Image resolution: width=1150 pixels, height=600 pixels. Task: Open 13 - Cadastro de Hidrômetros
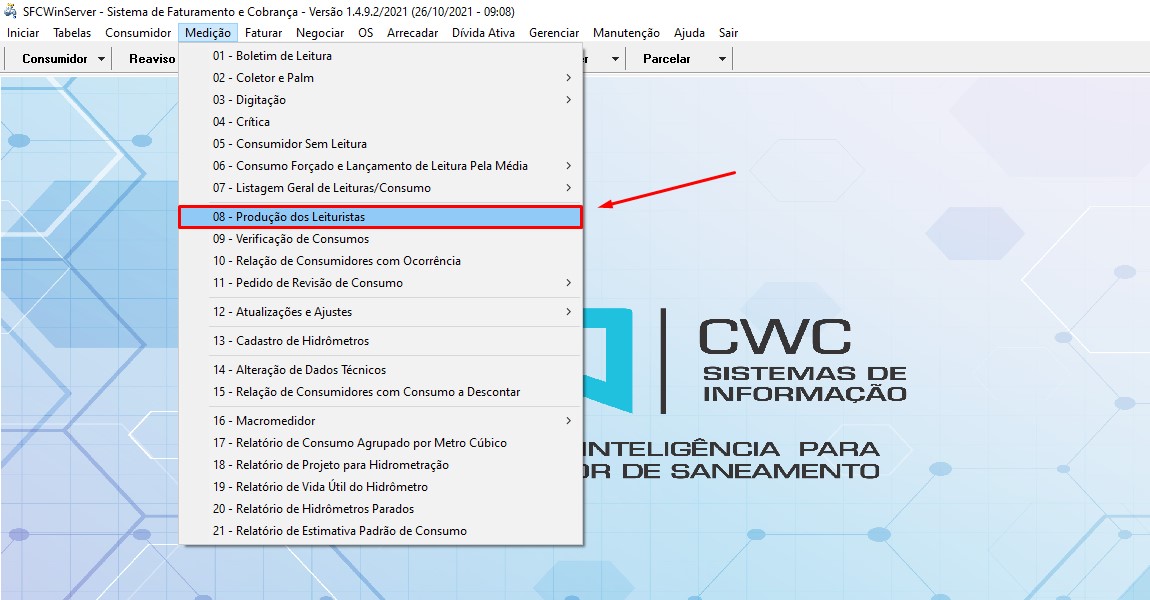(290, 341)
